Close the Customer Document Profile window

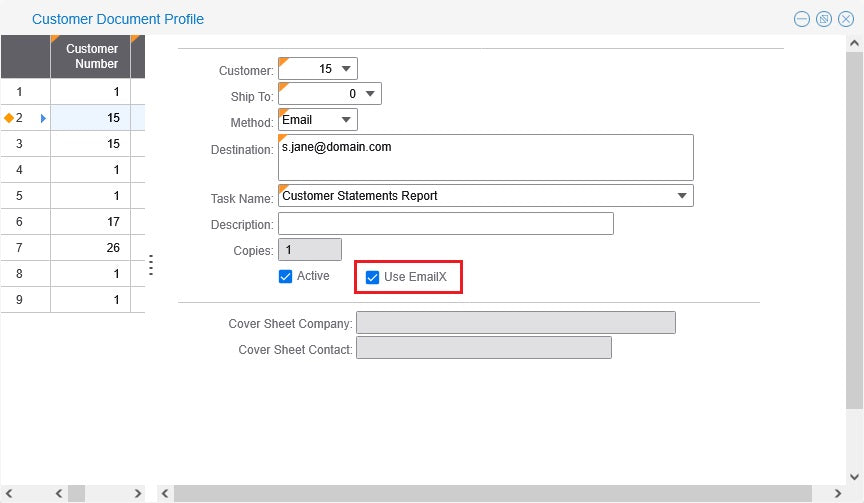pos(846,19)
